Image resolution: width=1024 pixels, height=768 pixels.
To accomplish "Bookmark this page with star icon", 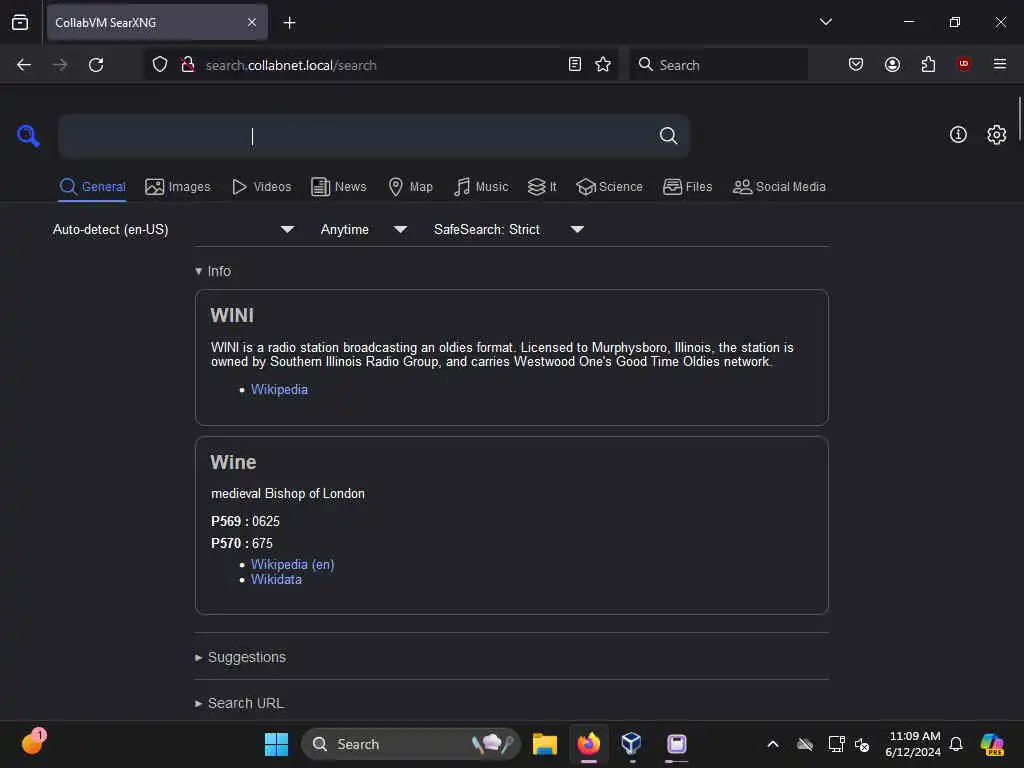I will (x=603, y=65).
